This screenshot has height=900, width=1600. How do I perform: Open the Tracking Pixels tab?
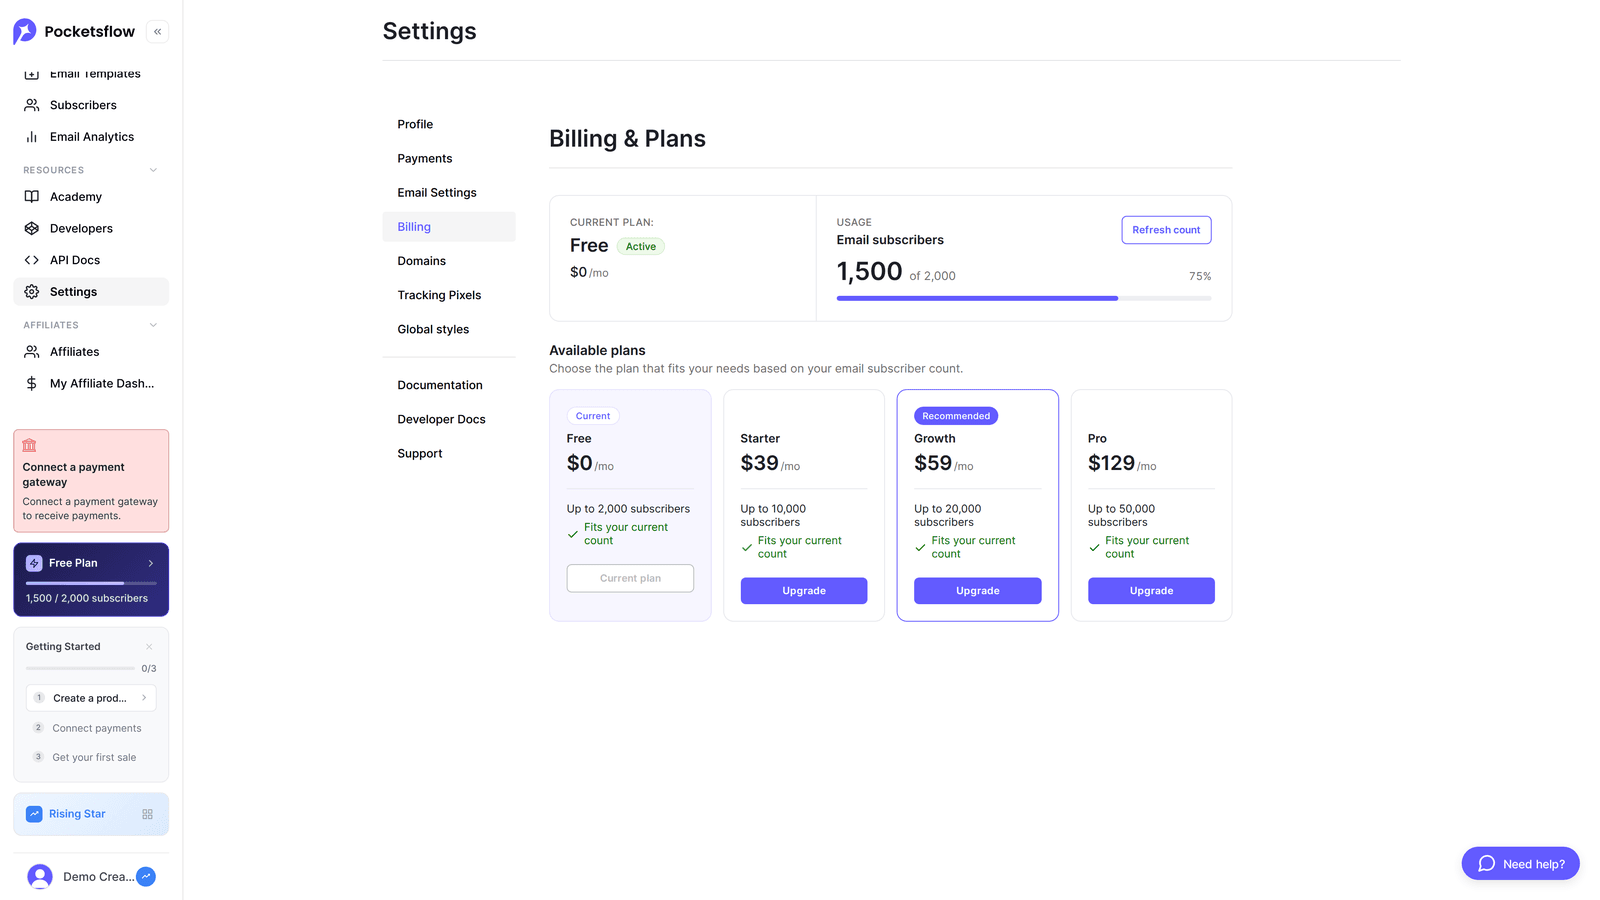[449, 295]
